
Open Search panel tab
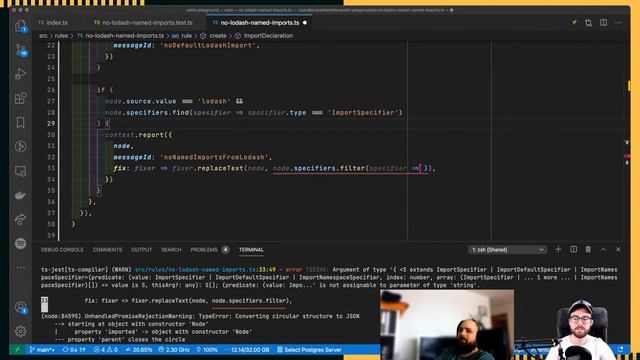(x=171, y=249)
